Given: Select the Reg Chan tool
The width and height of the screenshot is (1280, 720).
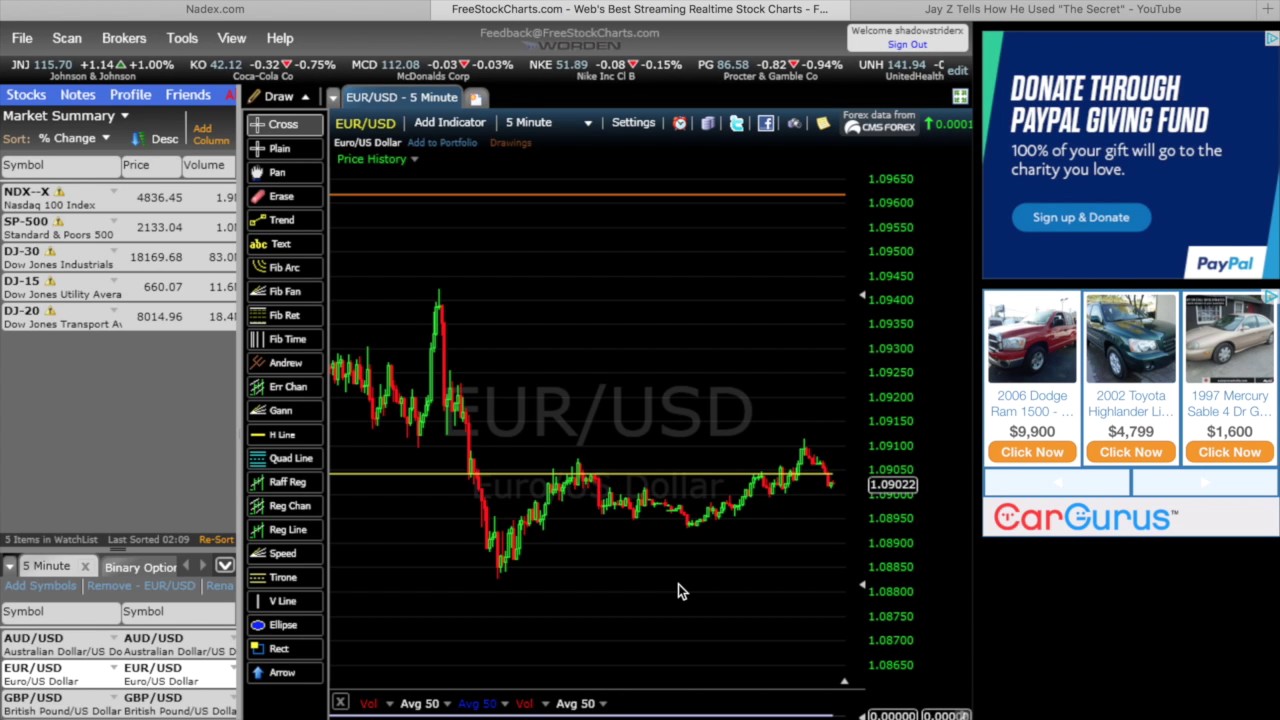Looking at the screenshot, I should [x=285, y=506].
